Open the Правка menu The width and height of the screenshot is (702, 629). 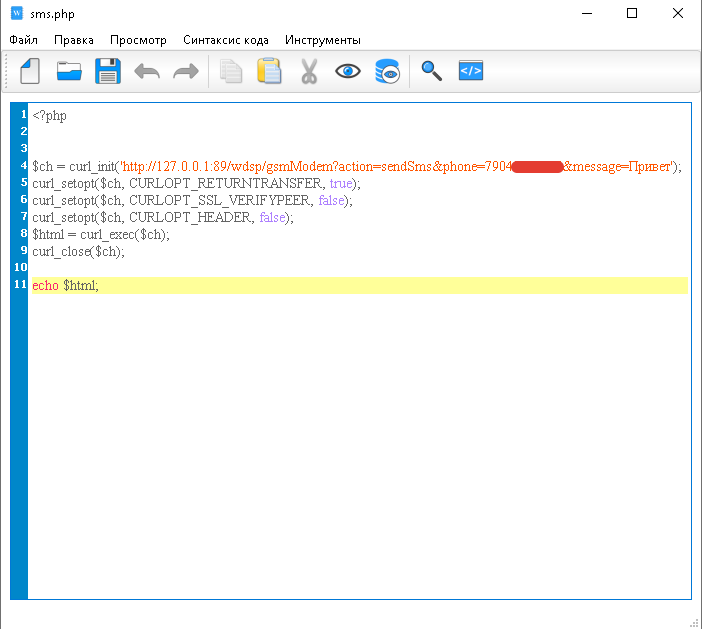[74, 40]
